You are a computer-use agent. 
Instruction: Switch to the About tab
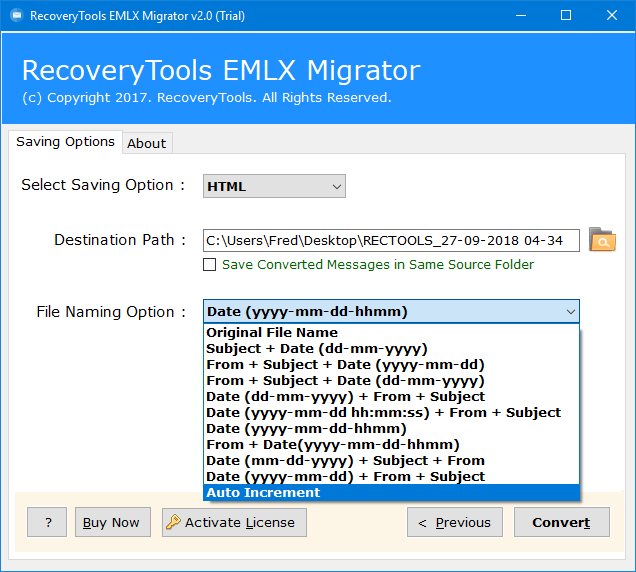tap(147, 143)
